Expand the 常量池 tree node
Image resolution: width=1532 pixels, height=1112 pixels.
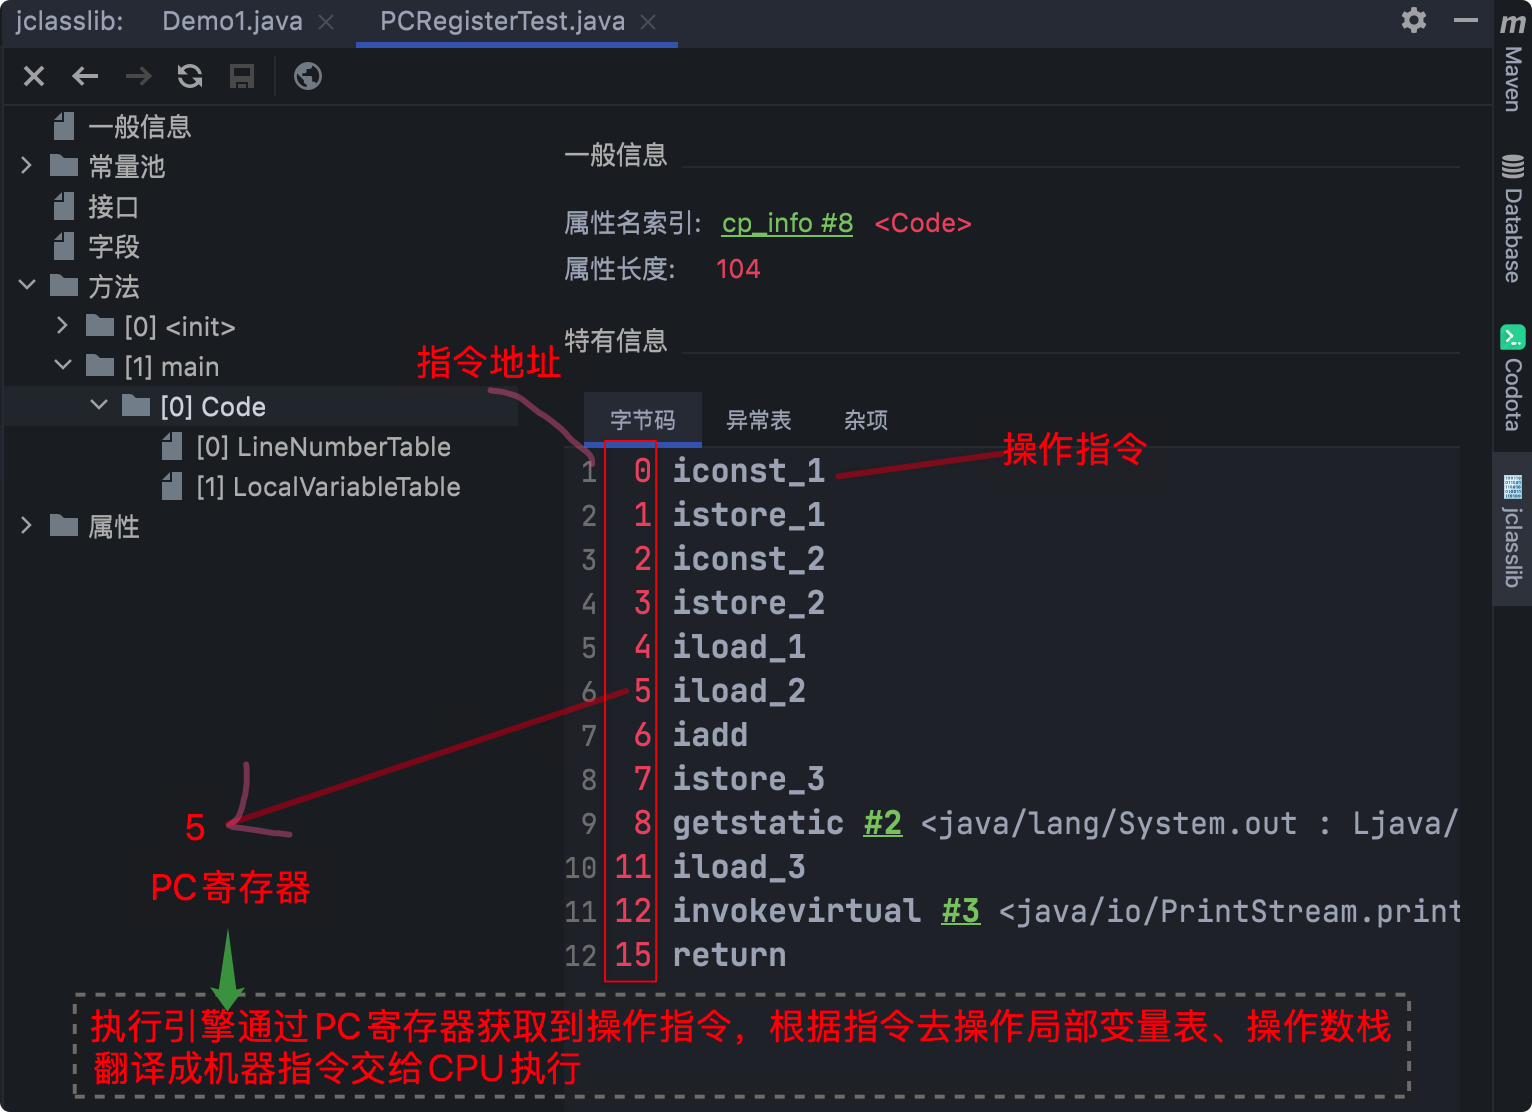(x=27, y=166)
